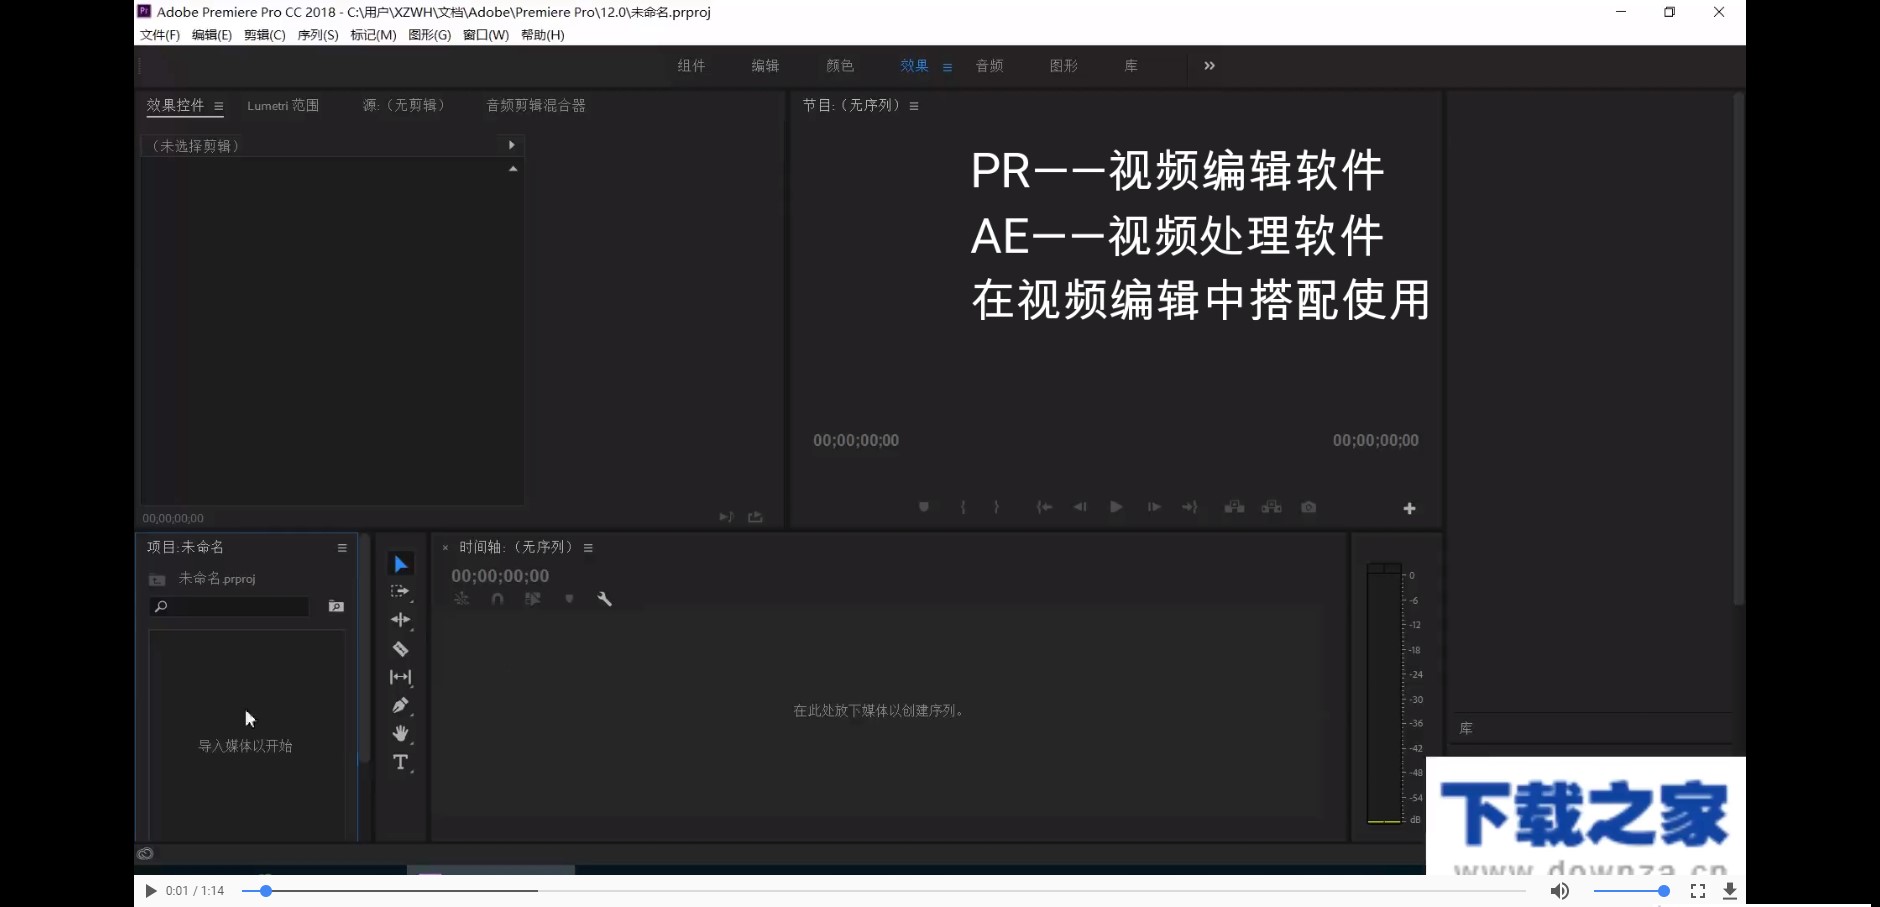This screenshot has height=907, width=1880.
Task: Select the Track Select Forward tool
Action: (x=401, y=591)
